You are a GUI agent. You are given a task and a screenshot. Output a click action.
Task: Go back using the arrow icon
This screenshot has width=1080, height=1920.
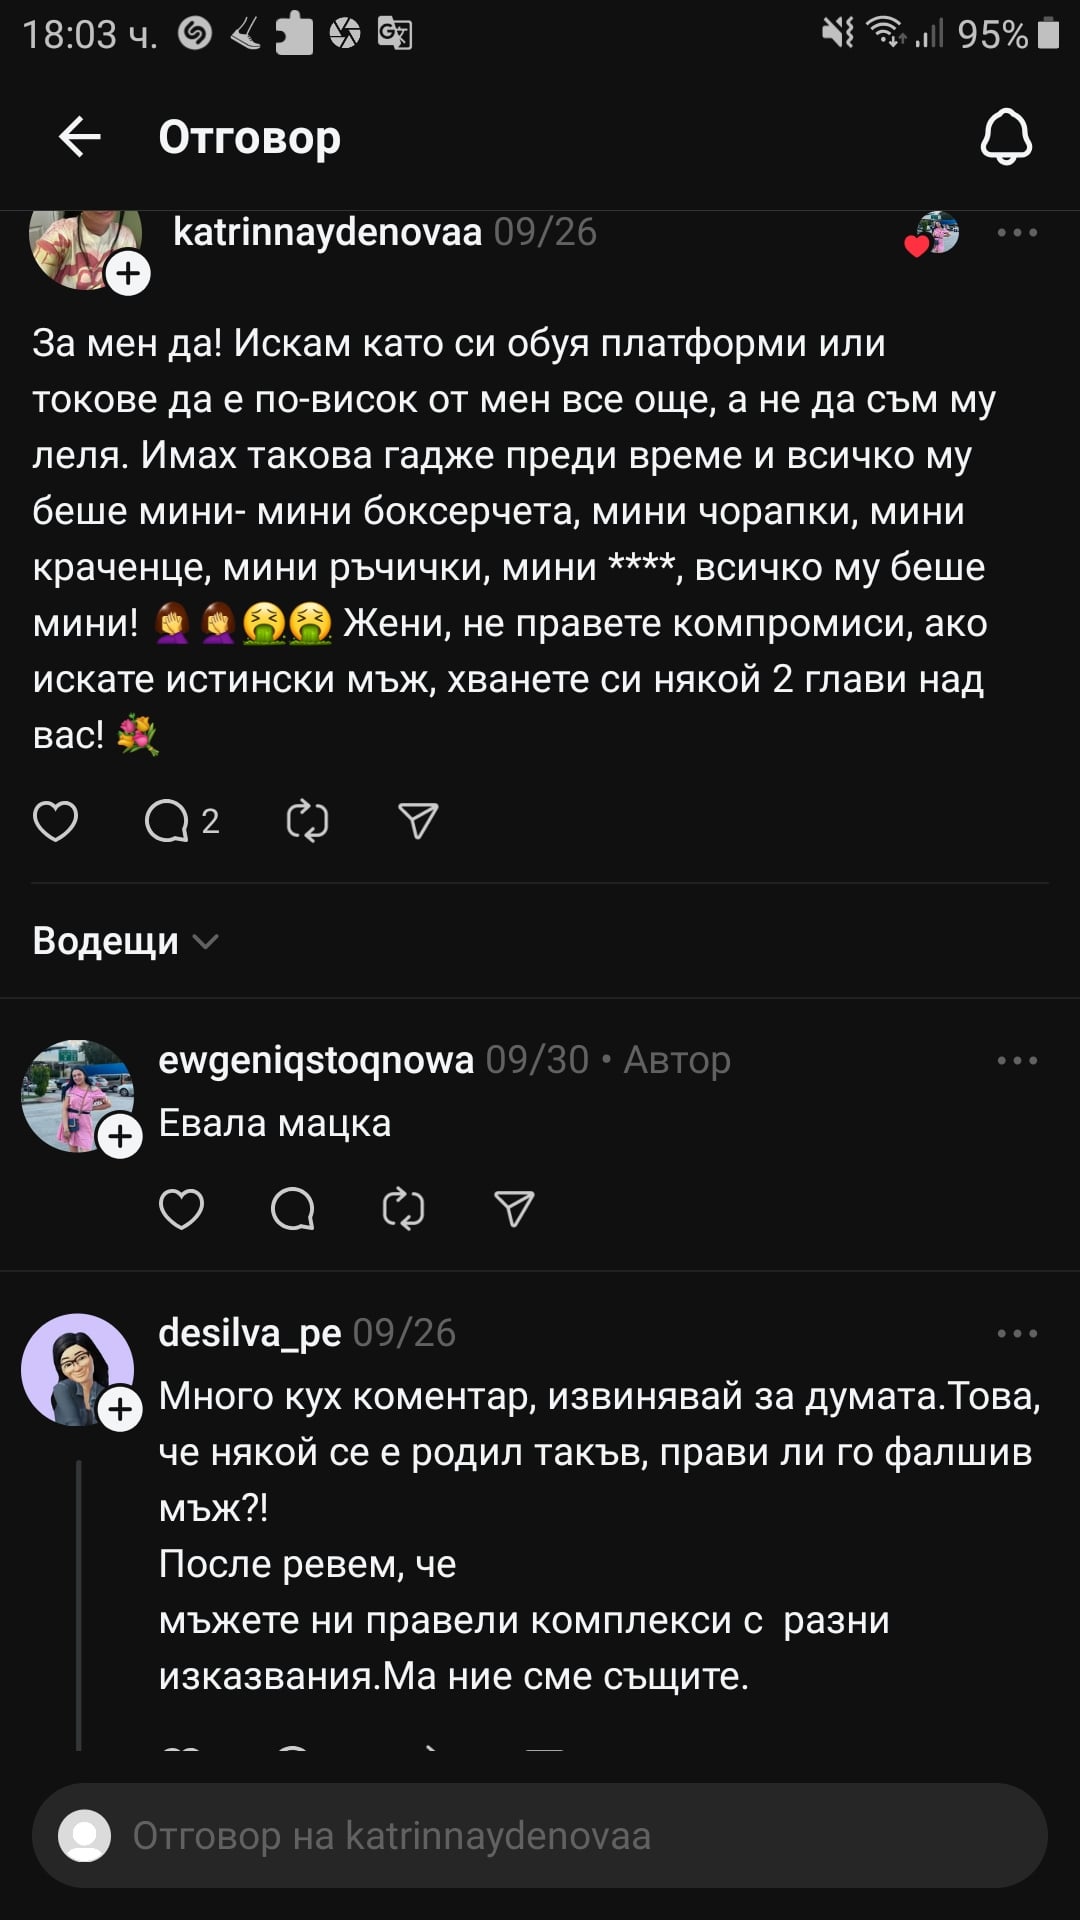coord(80,137)
